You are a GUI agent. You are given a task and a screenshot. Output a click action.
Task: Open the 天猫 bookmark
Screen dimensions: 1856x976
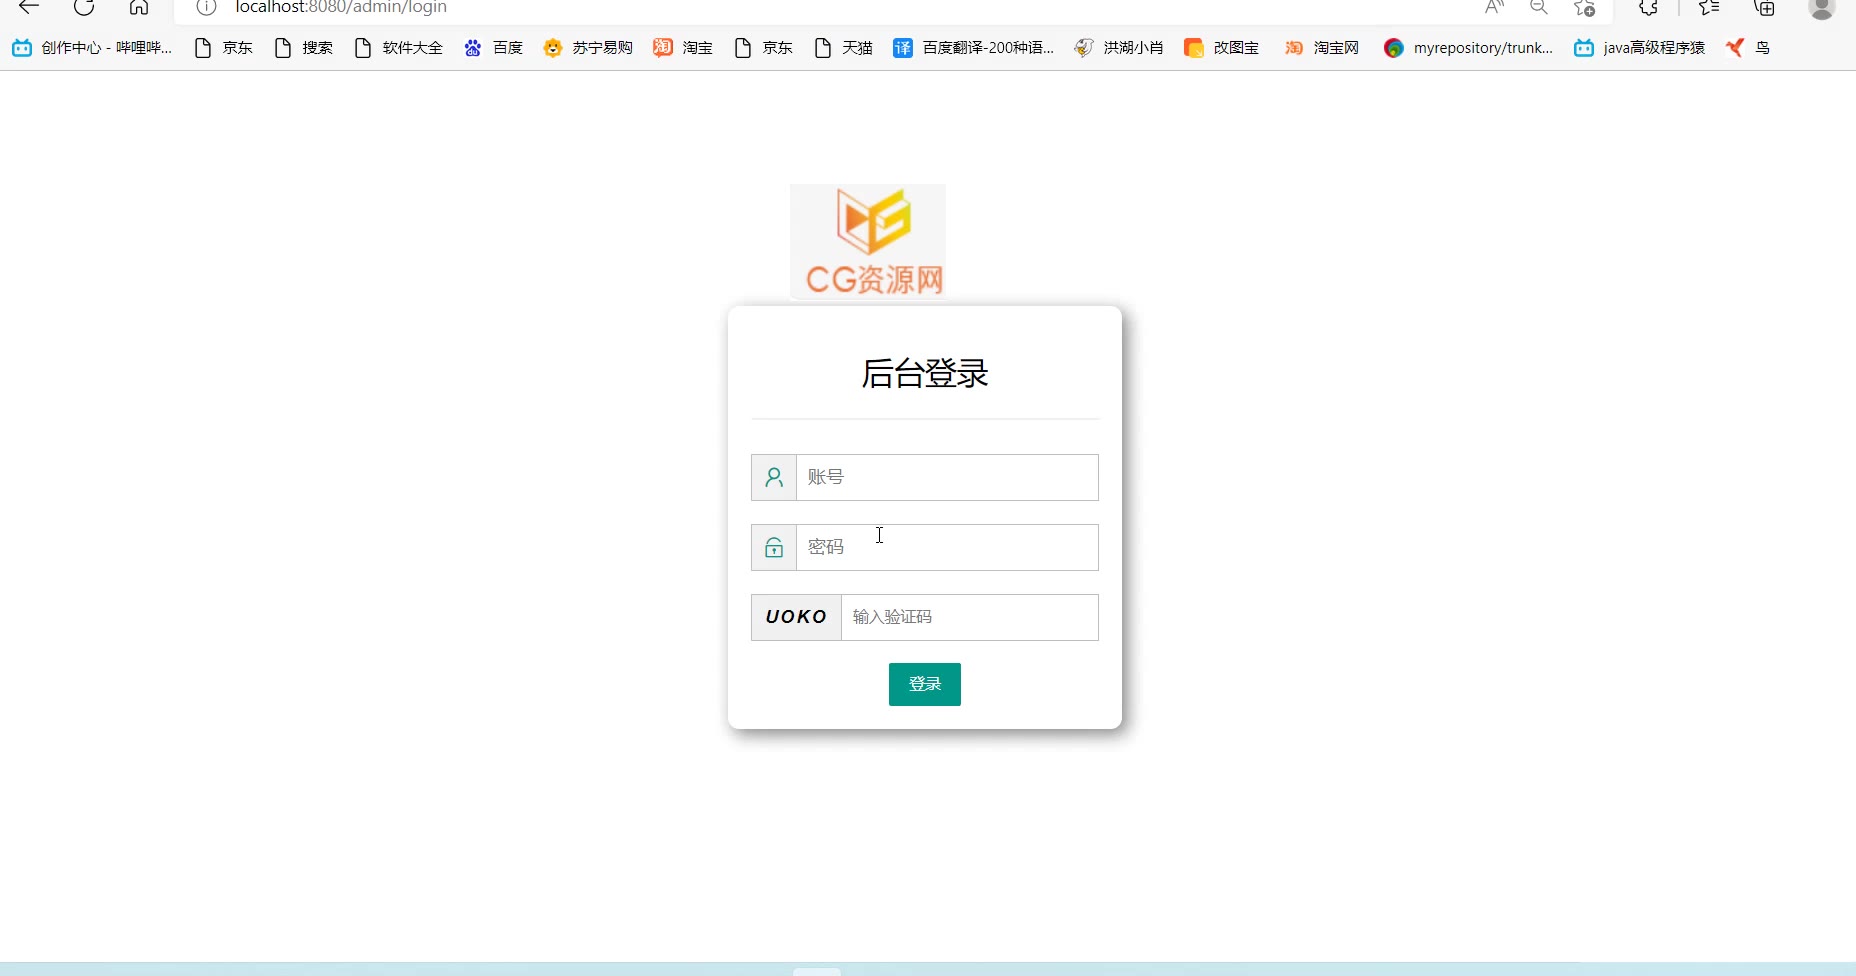pyautogui.click(x=844, y=48)
